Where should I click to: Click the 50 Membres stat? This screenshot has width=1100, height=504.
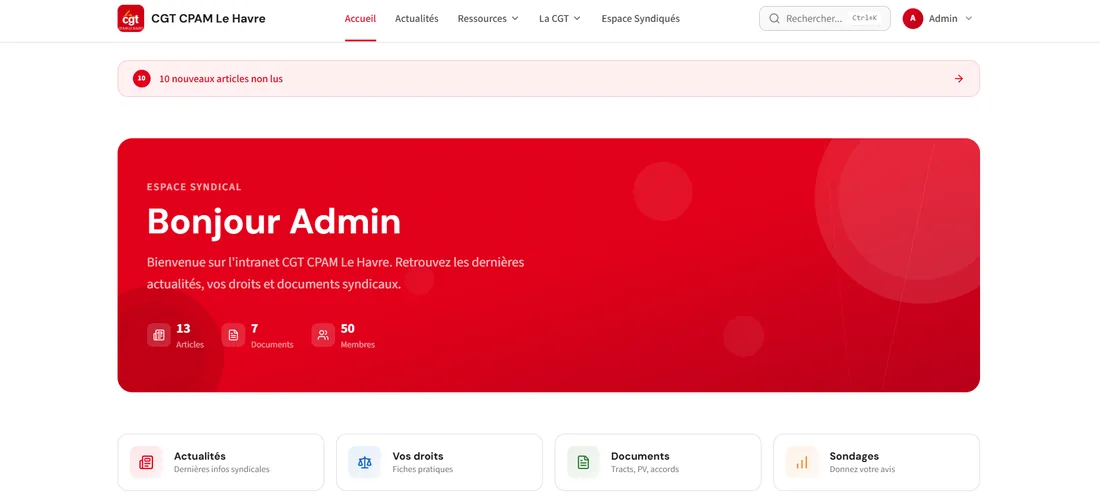click(x=343, y=335)
